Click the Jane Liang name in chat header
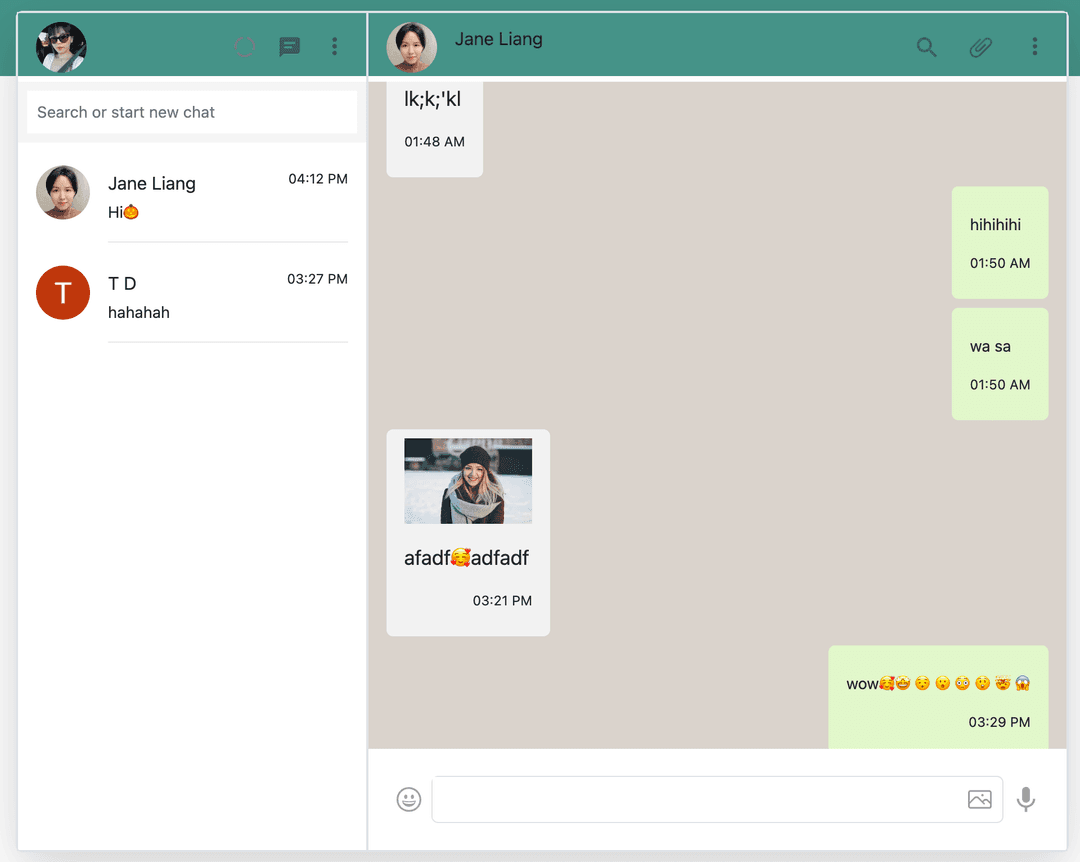 [x=498, y=39]
